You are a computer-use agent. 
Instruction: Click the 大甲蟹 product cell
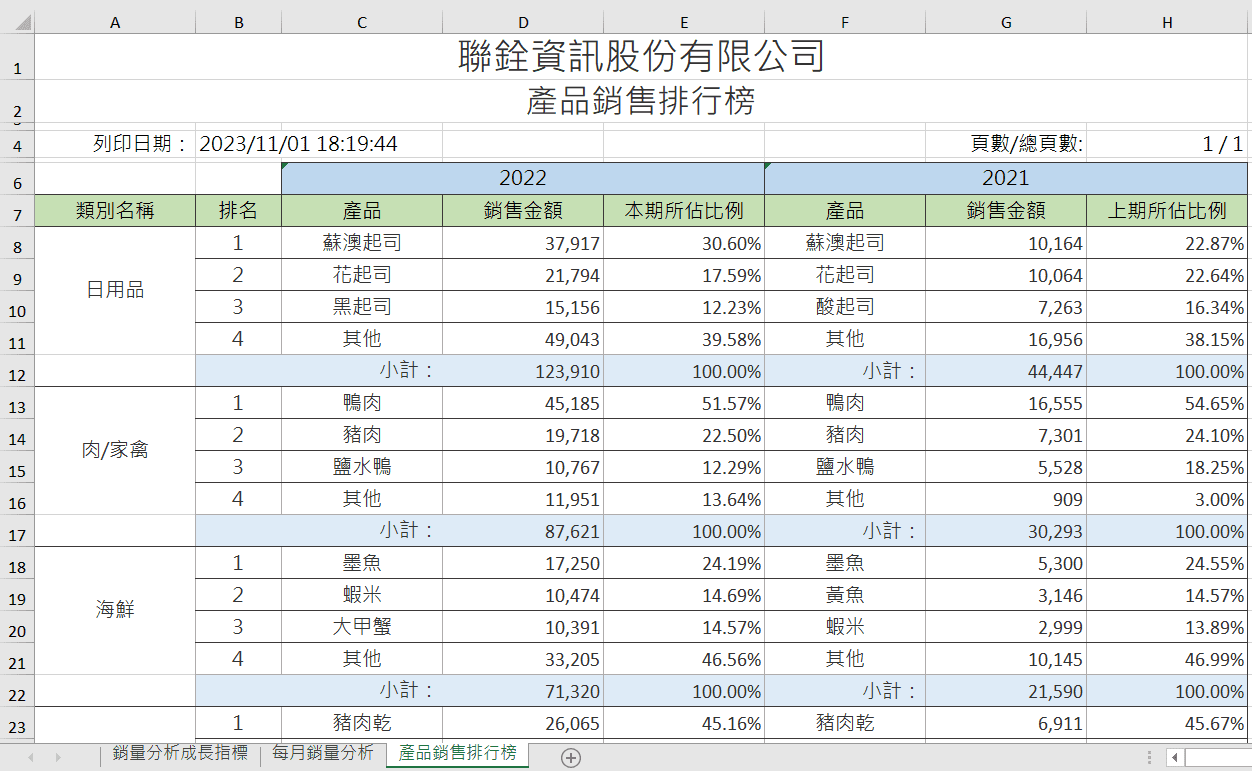pyautogui.click(x=362, y=627)
